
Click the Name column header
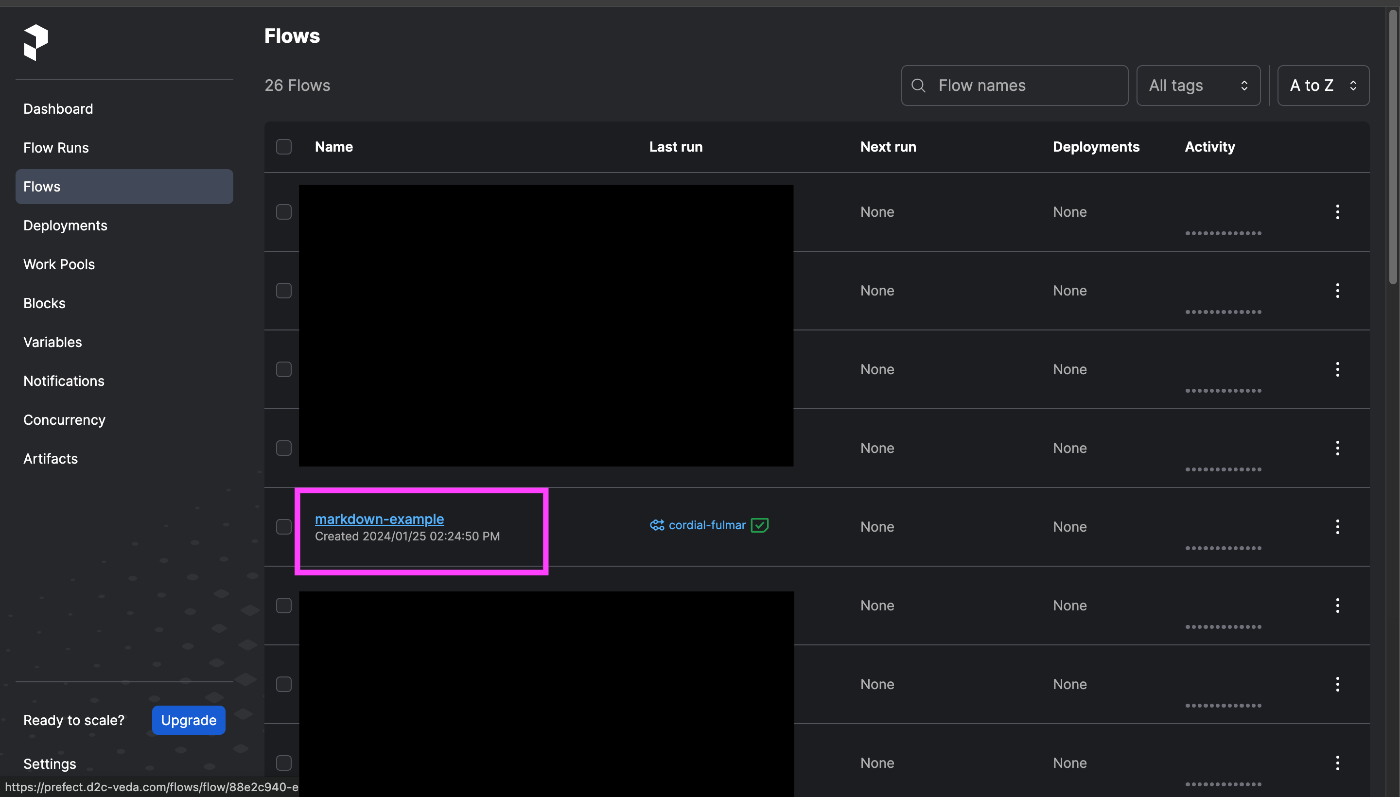point(334,147)
